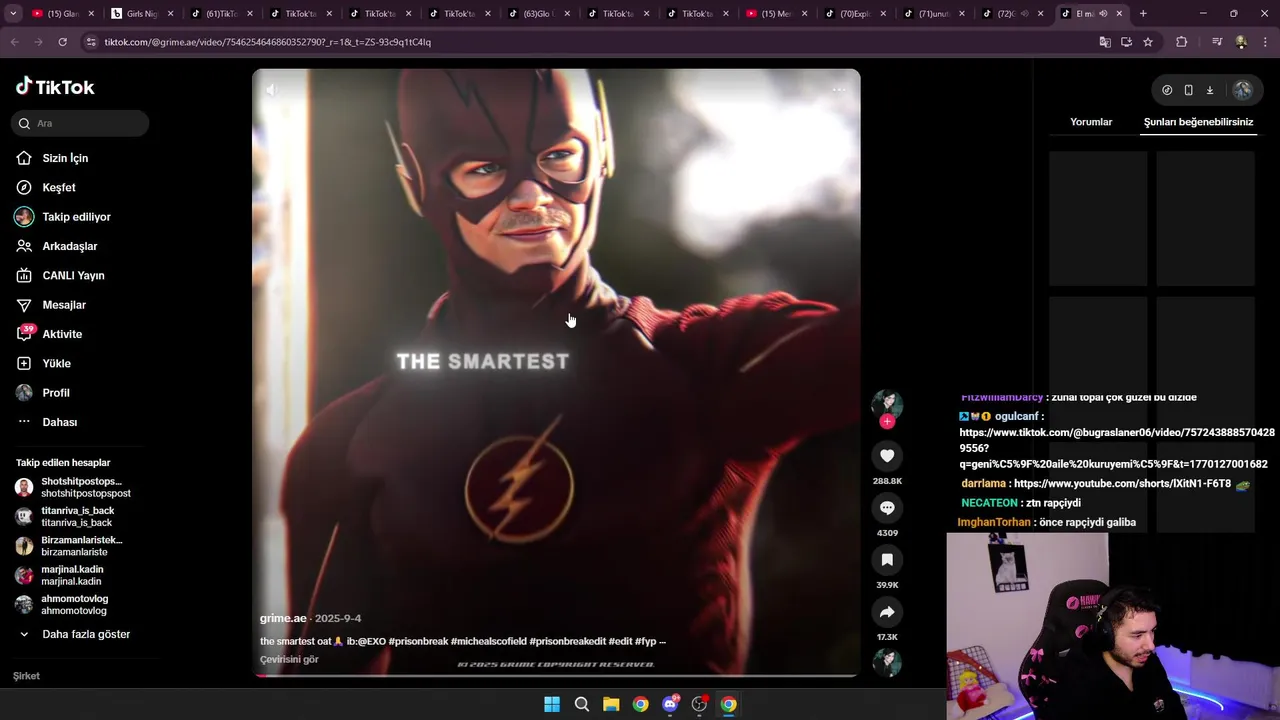The height and width of the screenshot is (720, 1280).
Task: Open the spinning sound disc icon
Action: 887,662
